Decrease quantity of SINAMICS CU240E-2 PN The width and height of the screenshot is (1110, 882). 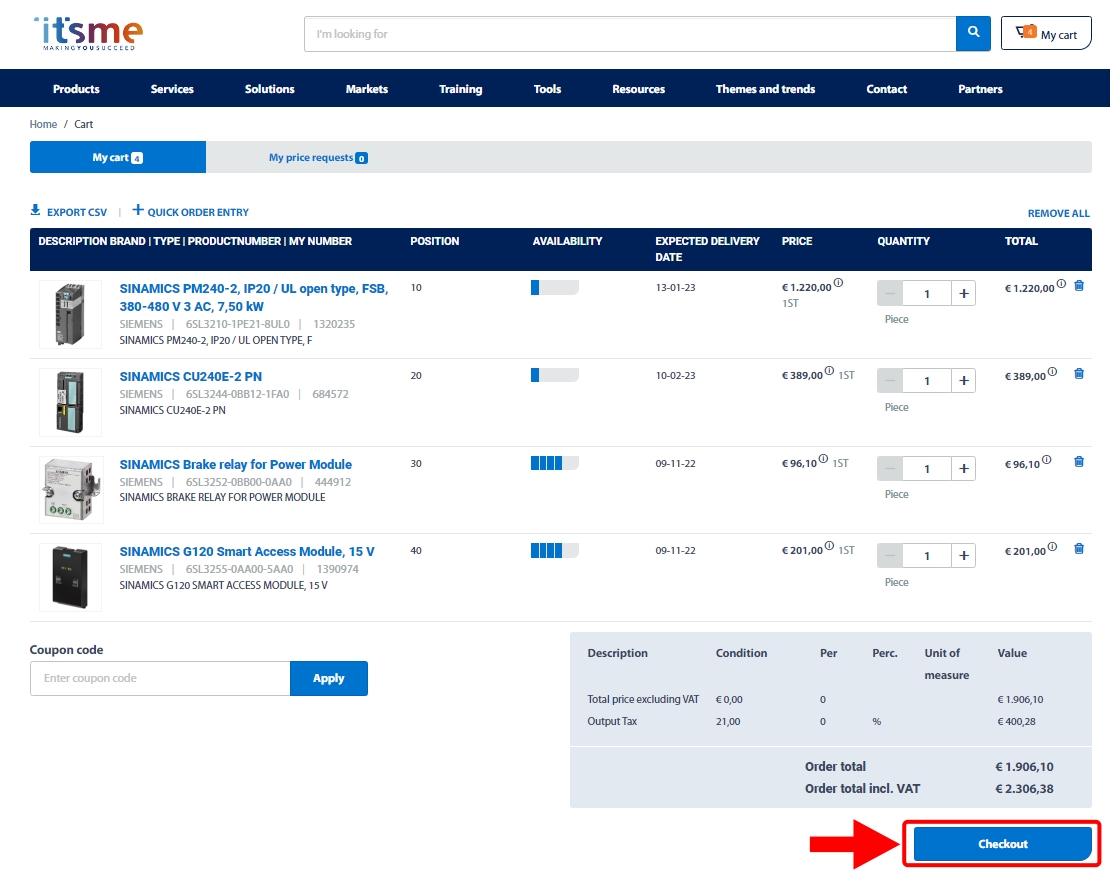point(890,381)
